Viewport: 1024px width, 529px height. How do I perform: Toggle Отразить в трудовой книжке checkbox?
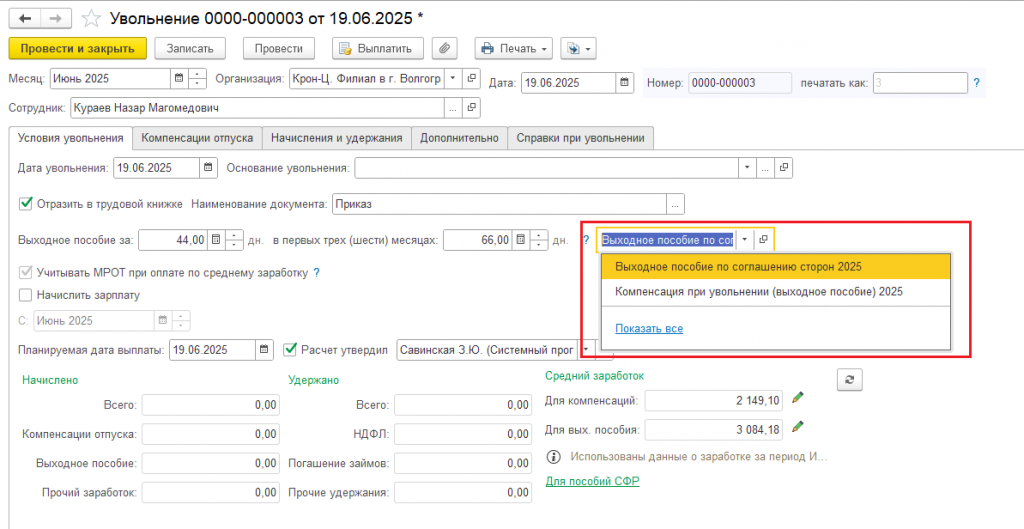pos(26,204)
